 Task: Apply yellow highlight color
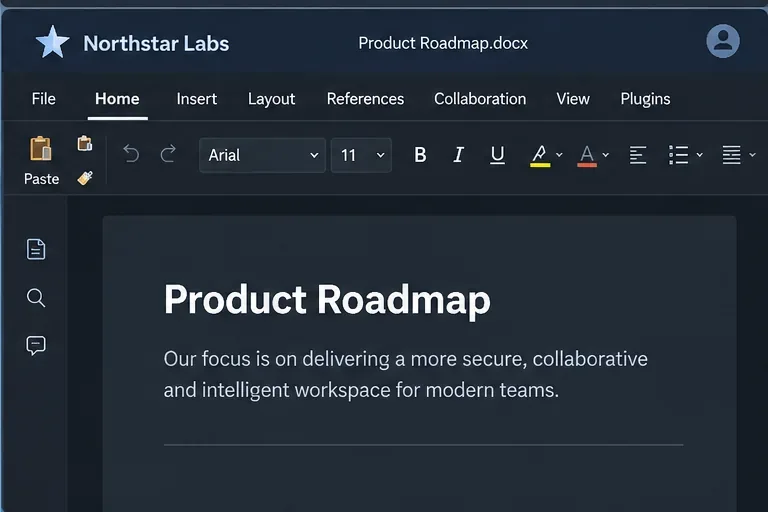(540, 156)
